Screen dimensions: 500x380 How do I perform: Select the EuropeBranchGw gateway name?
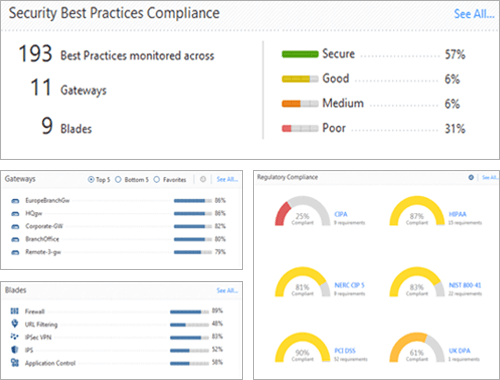(47, 200)
